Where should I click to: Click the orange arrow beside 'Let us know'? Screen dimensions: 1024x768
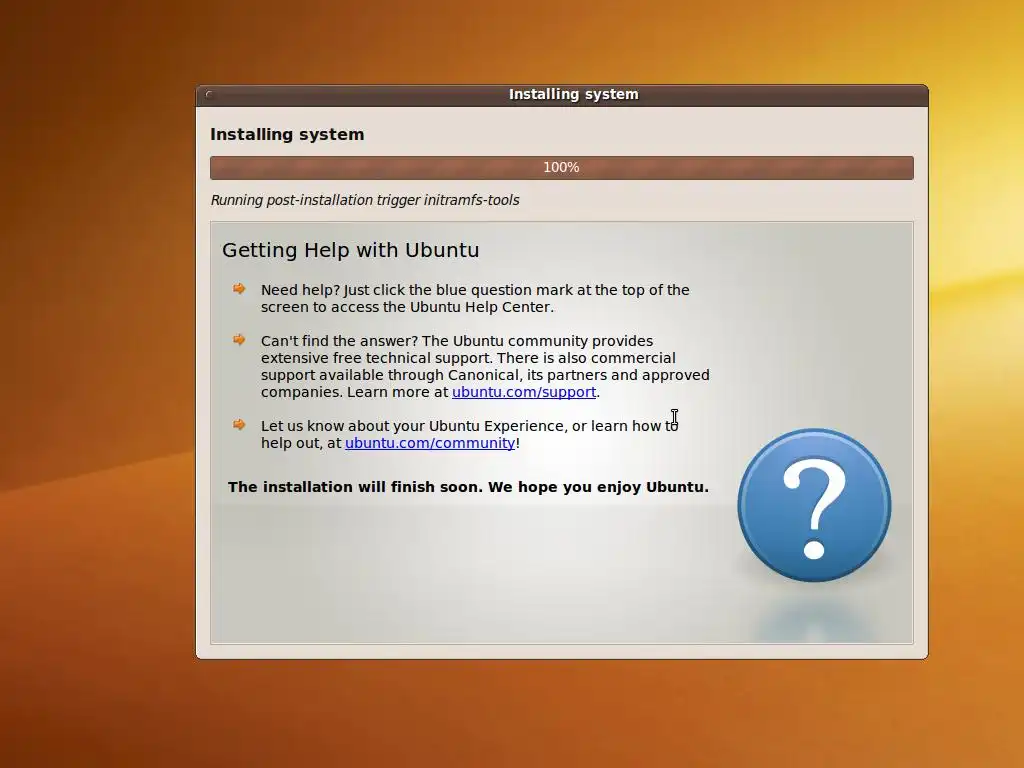[x=239, y=424]
